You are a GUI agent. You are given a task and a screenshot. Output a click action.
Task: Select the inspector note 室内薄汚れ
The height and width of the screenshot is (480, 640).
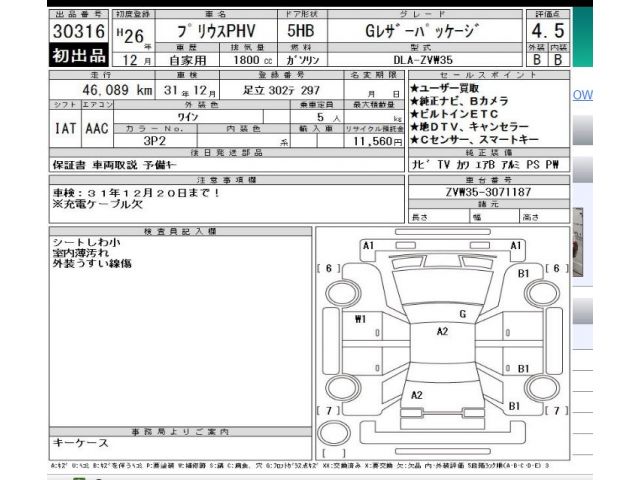tap(81, 253)
